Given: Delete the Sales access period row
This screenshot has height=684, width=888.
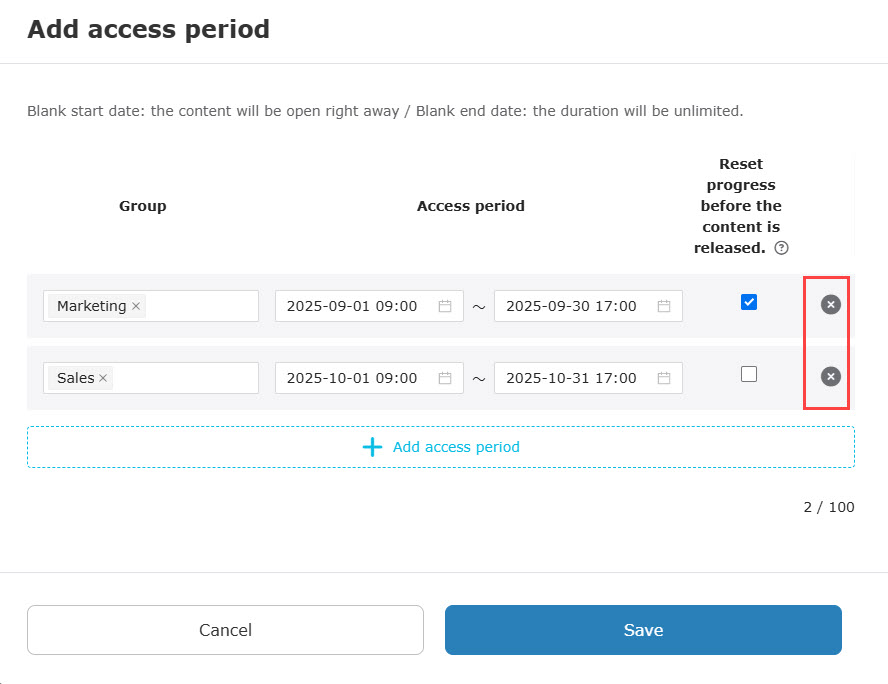Looking at the screenshot, I should click(x=830, y=376).
